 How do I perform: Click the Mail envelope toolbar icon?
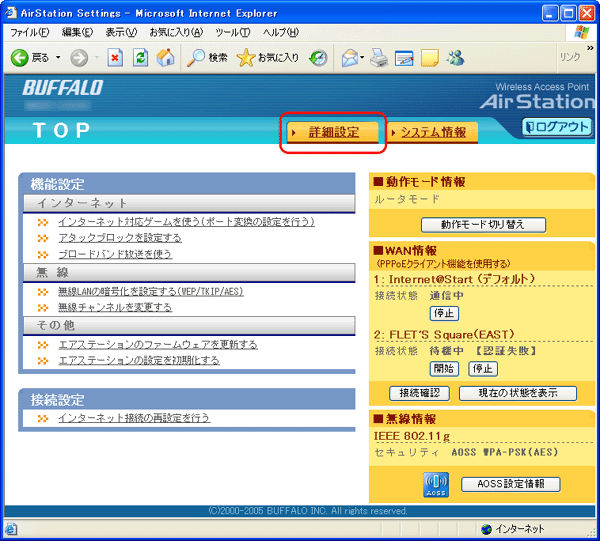tap(350, 58)
